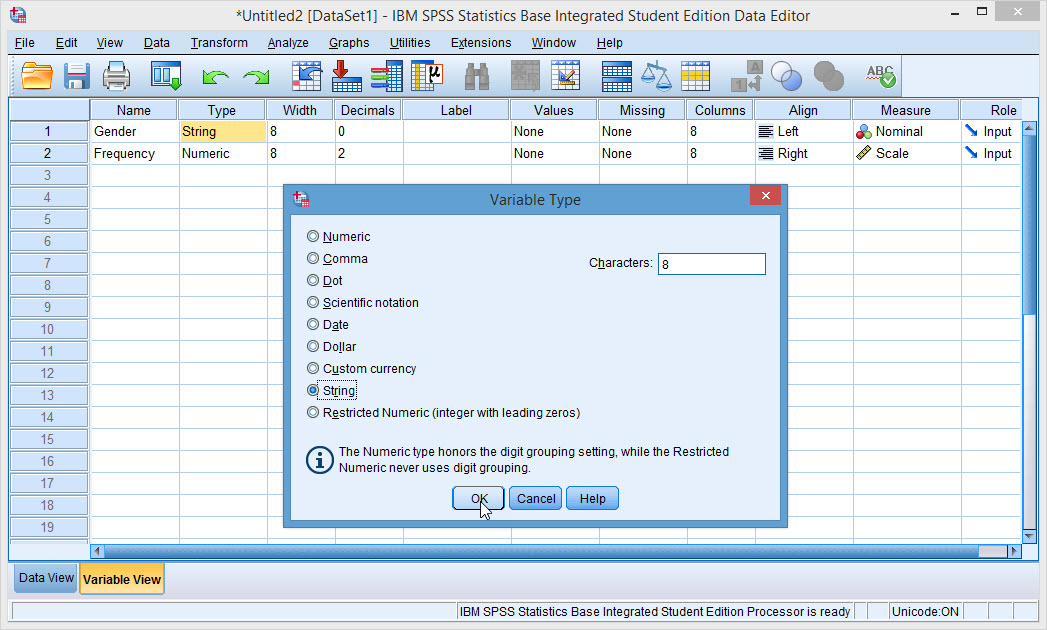Image resolution: width=1047 pixels, height=630 pixels.
Task: Select row header 1
Action: 49,132
